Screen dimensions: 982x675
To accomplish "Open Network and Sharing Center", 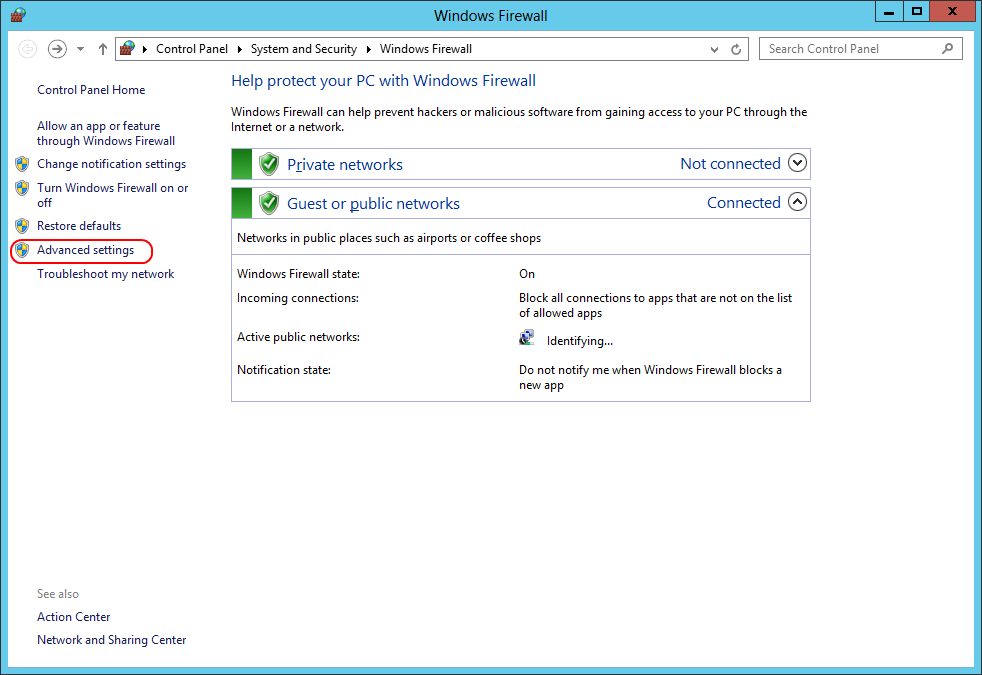I will coord(111,640).
